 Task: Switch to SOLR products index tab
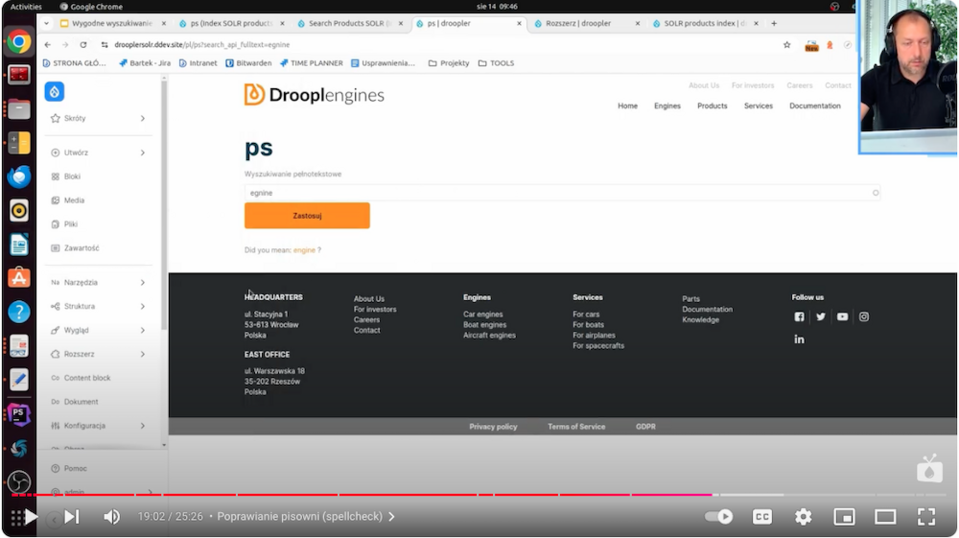tap(705, 23)
